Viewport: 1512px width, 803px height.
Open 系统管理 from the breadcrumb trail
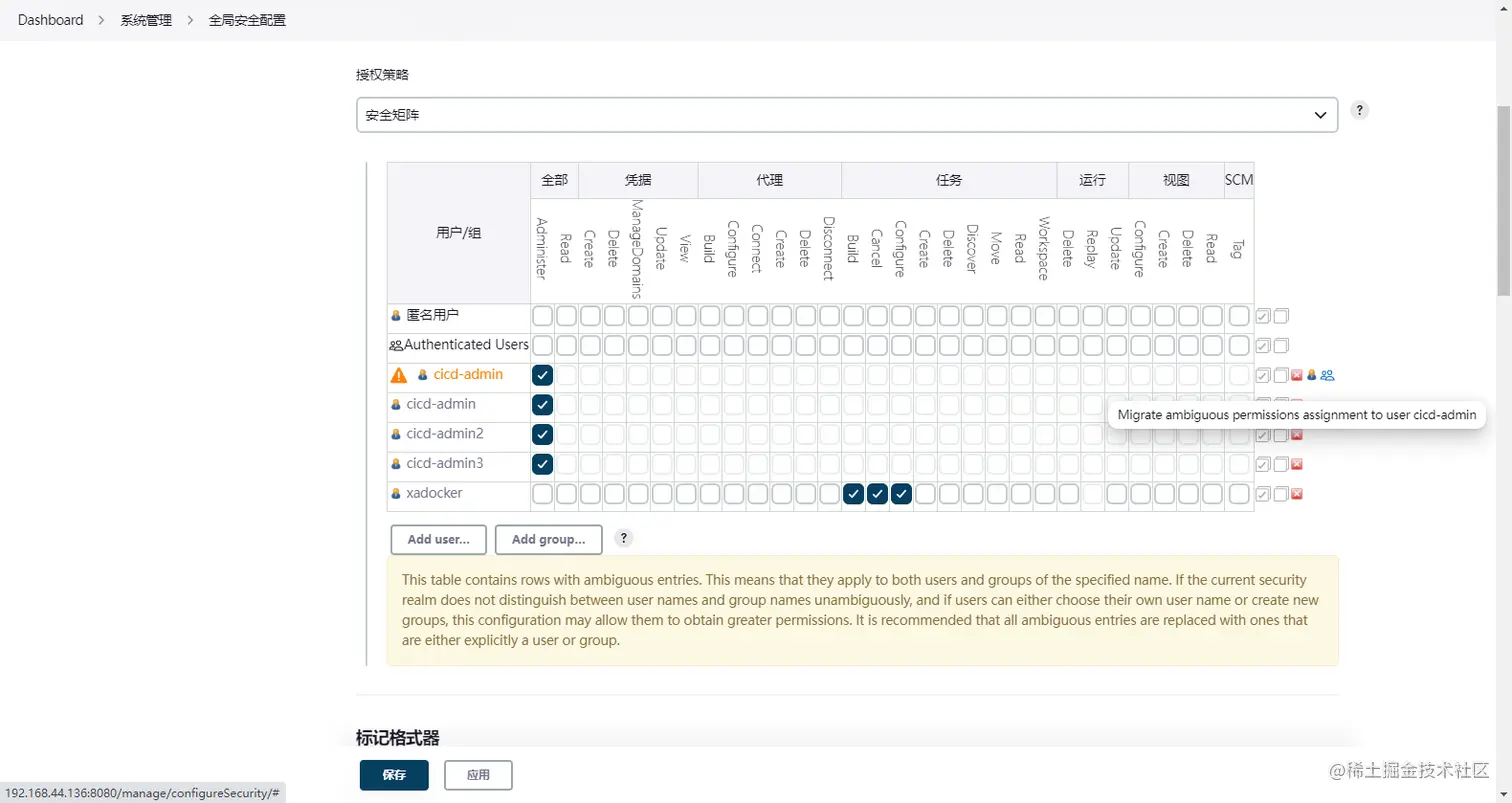[145, 19]
